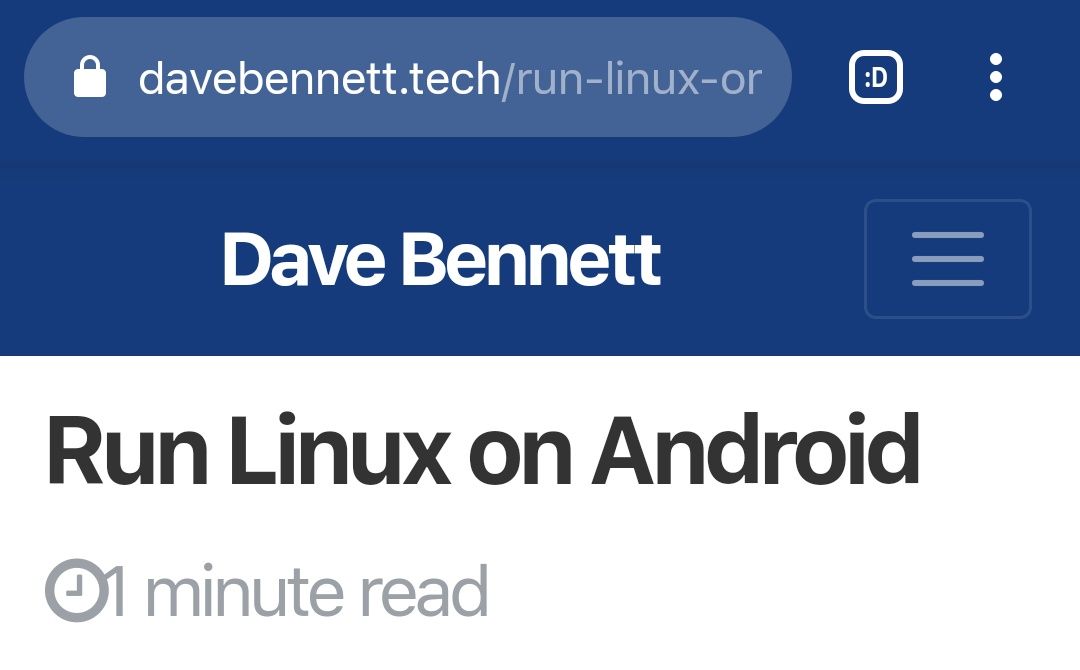Focus the davebennett.tech address bar
The height and width of the screenshot is (670, 1080).
pos(408,77)
